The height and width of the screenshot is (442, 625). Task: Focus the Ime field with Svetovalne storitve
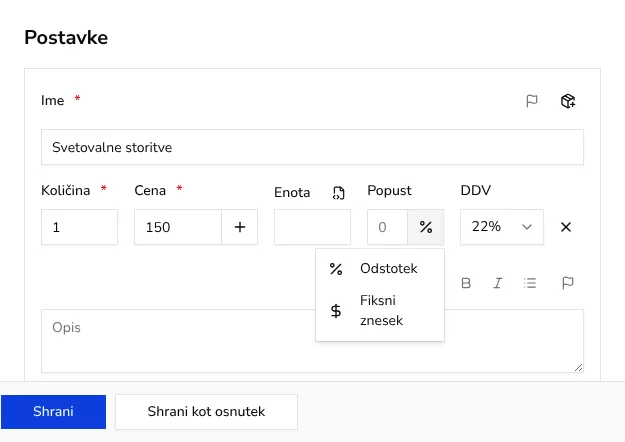click(312, 147)
